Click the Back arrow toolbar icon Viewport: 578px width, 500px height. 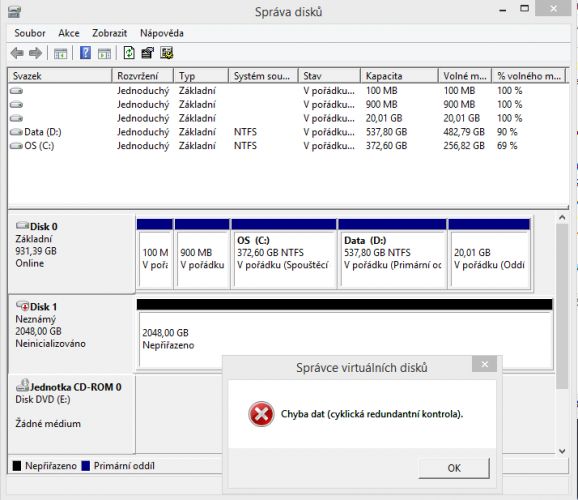(17, 53)
